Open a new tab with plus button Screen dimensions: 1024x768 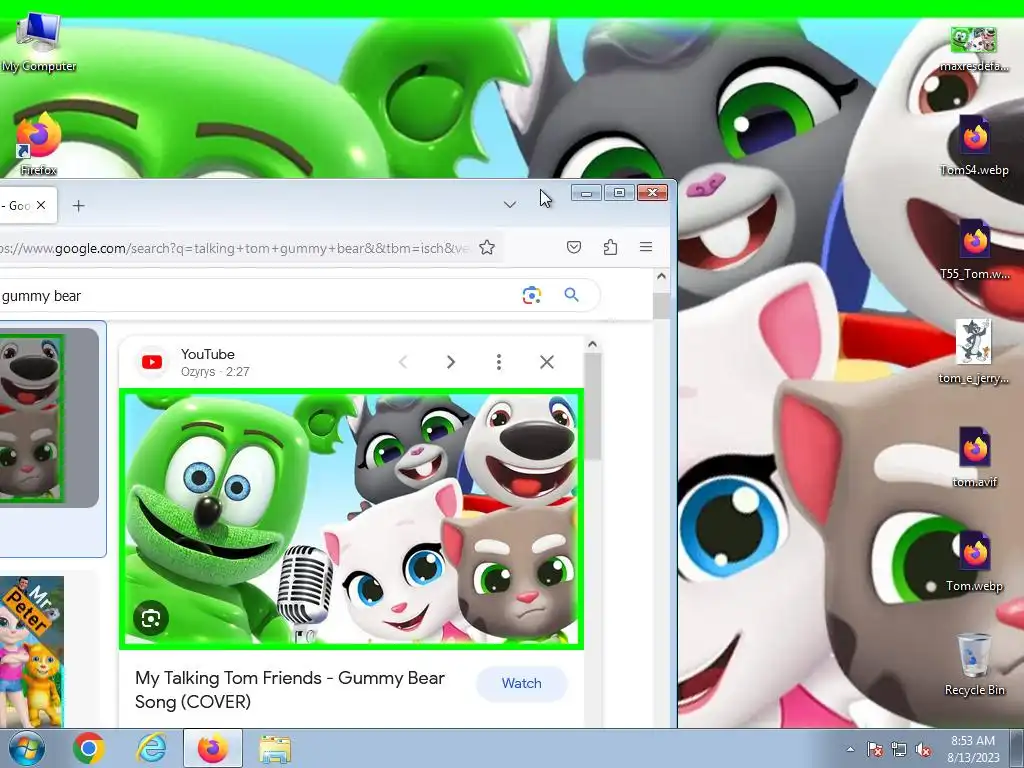78,206
